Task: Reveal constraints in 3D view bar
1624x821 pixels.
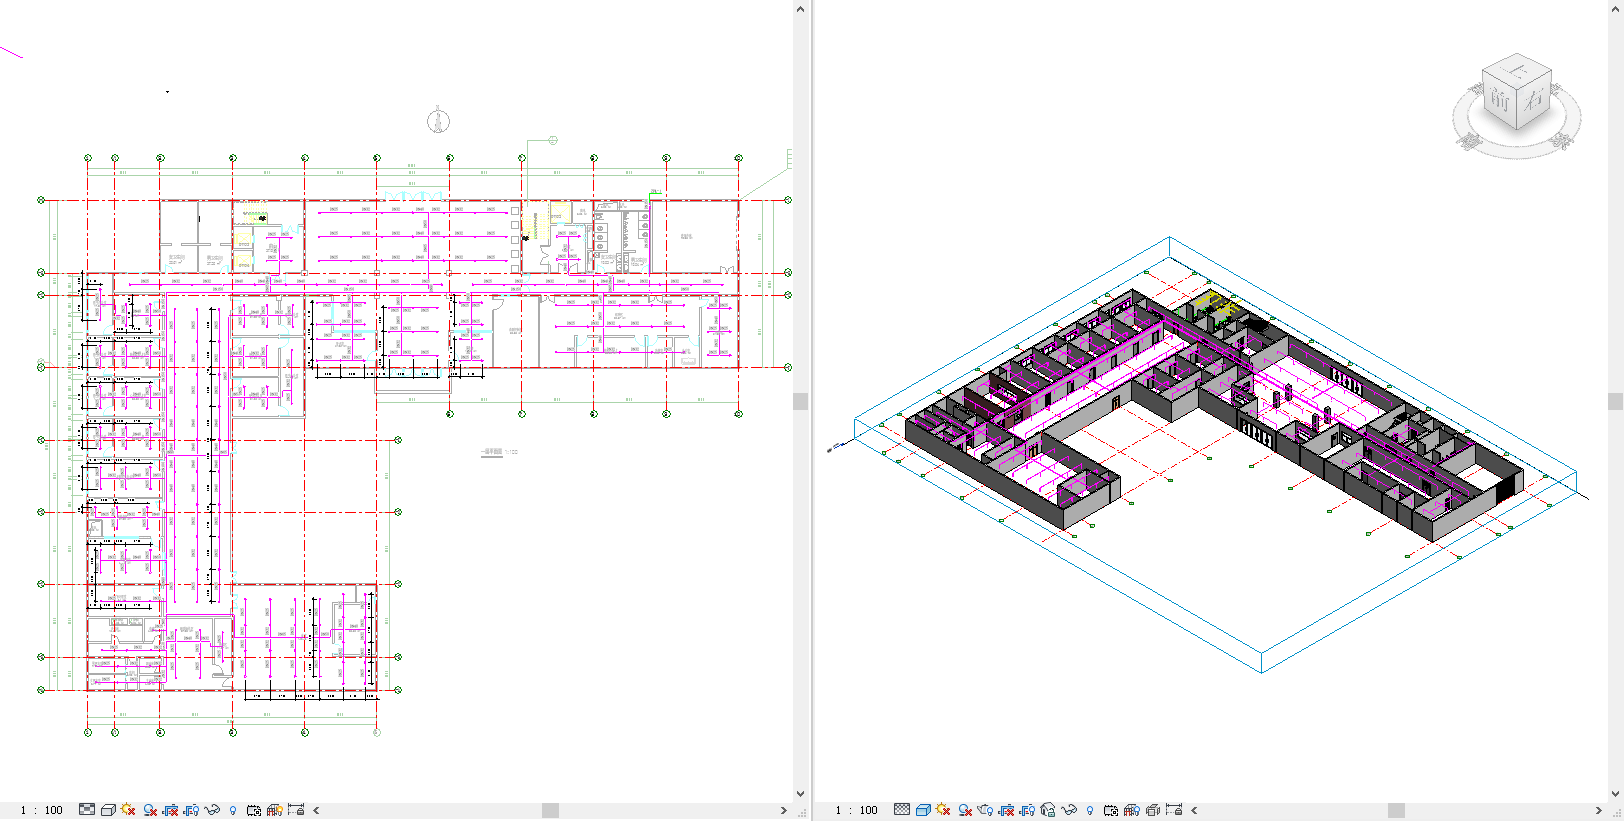Action: [x=1174, y=810]
